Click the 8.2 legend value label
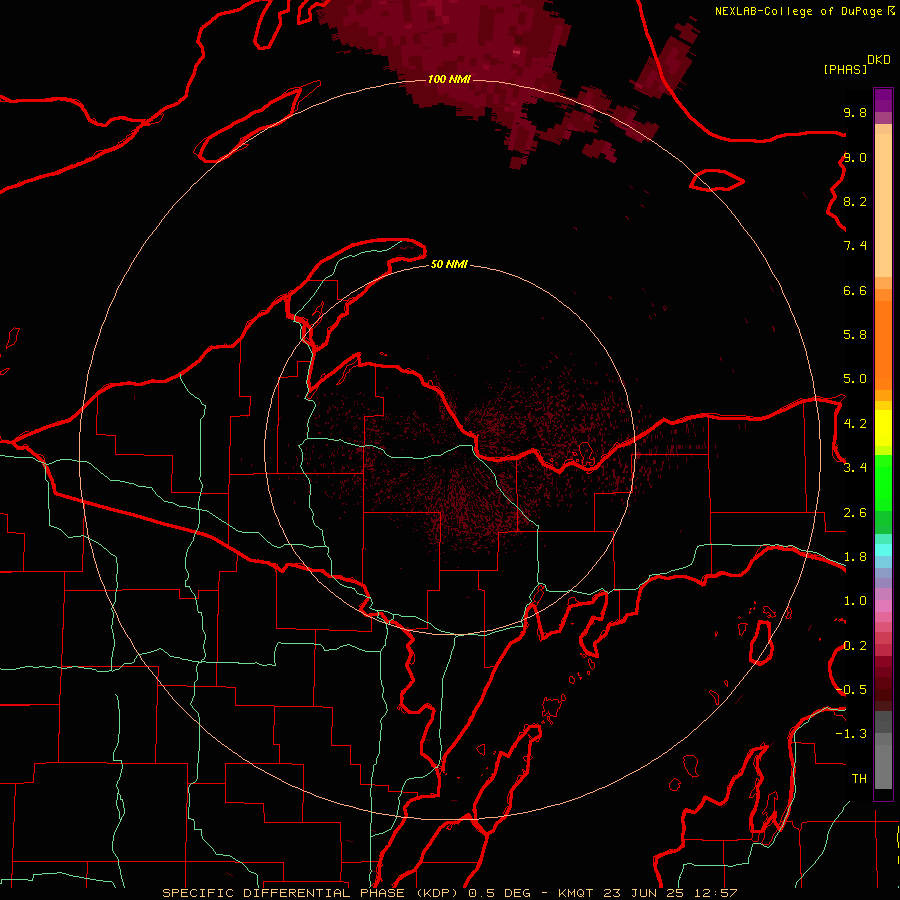 click(x=855, y=201)
